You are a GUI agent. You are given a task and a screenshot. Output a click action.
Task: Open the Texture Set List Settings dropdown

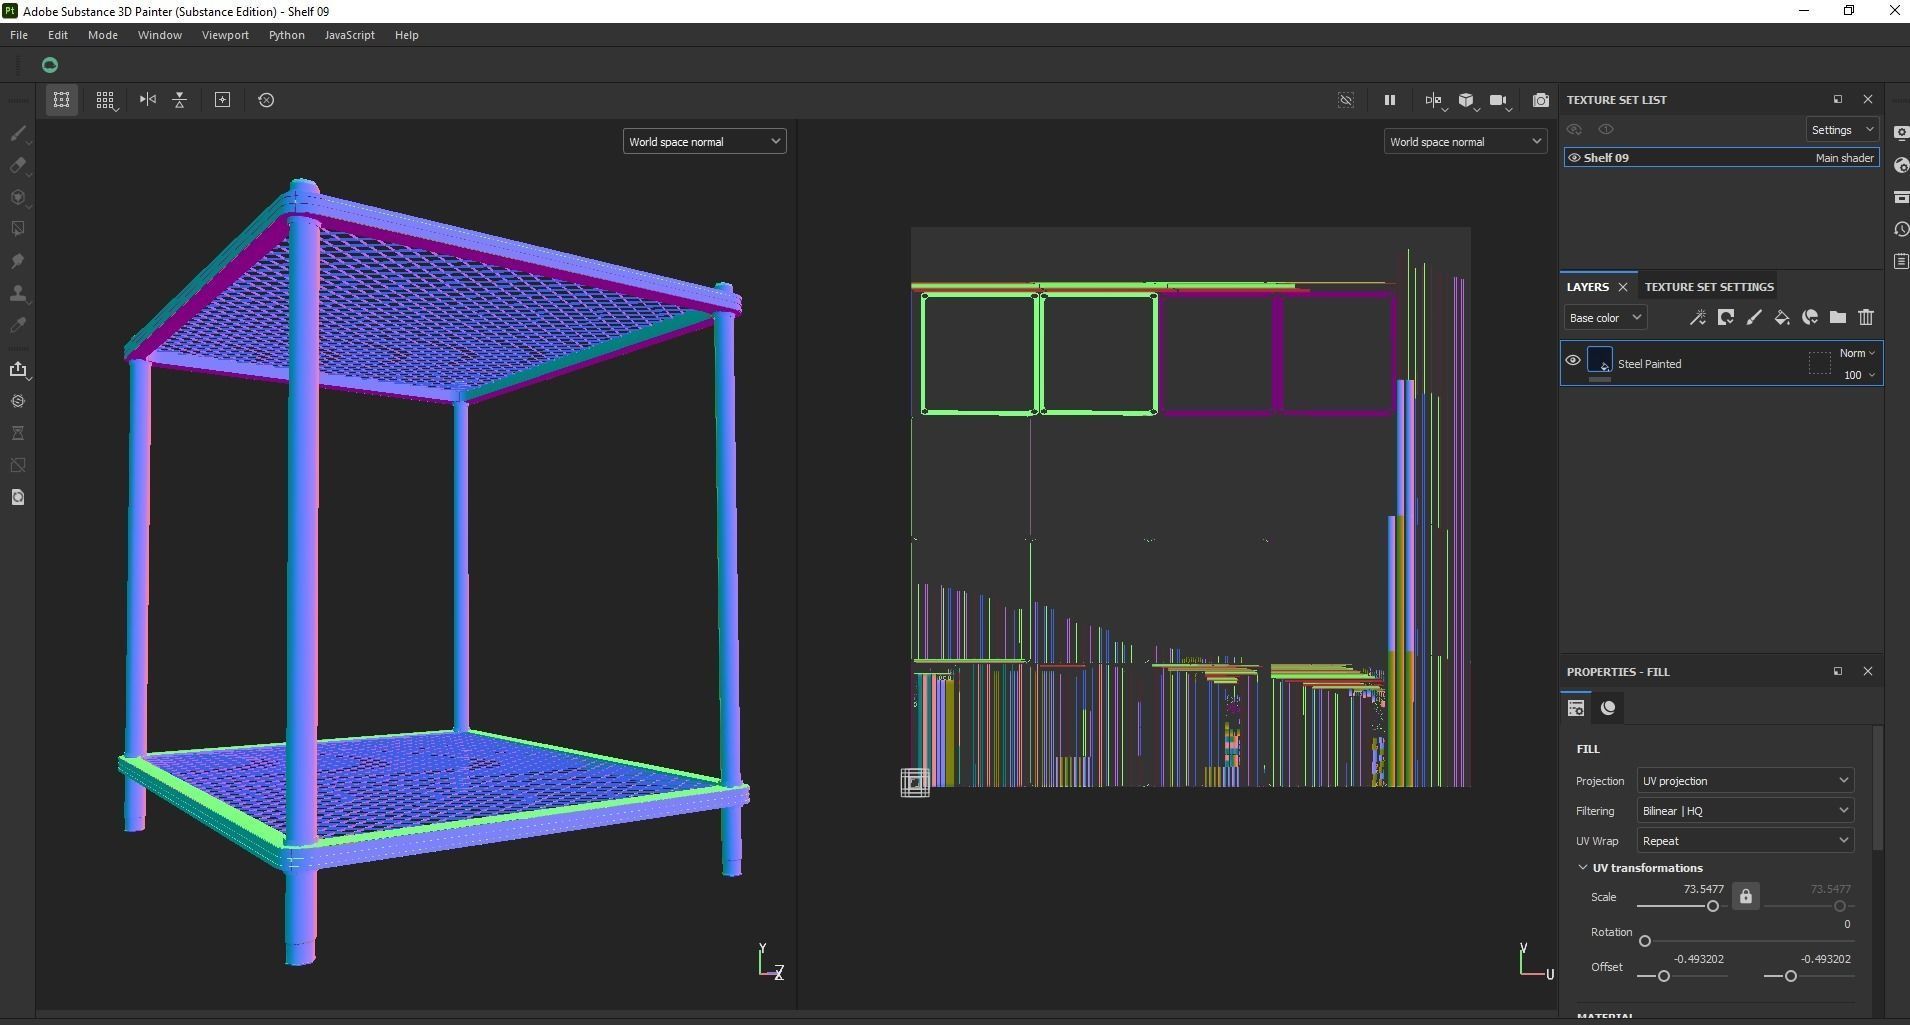1842,130
